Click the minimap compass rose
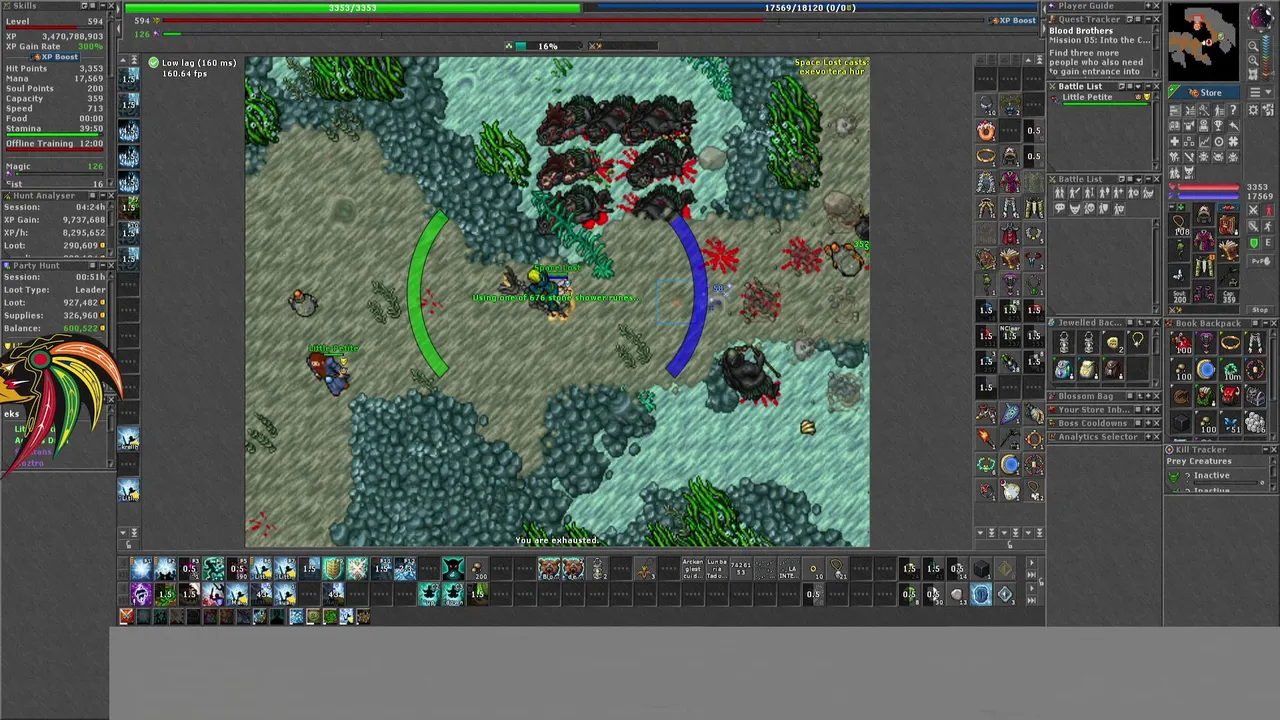 tap(1261, 17)
